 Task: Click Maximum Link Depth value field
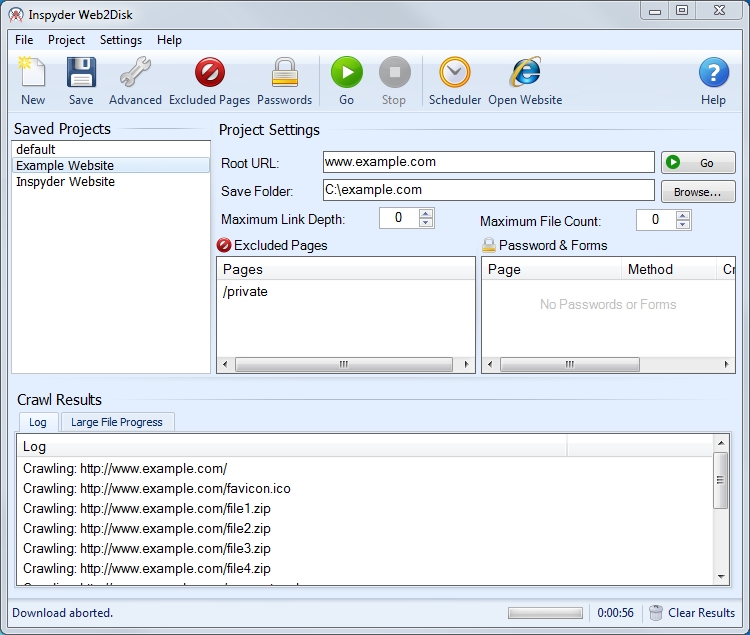click(x=398, y=218)
